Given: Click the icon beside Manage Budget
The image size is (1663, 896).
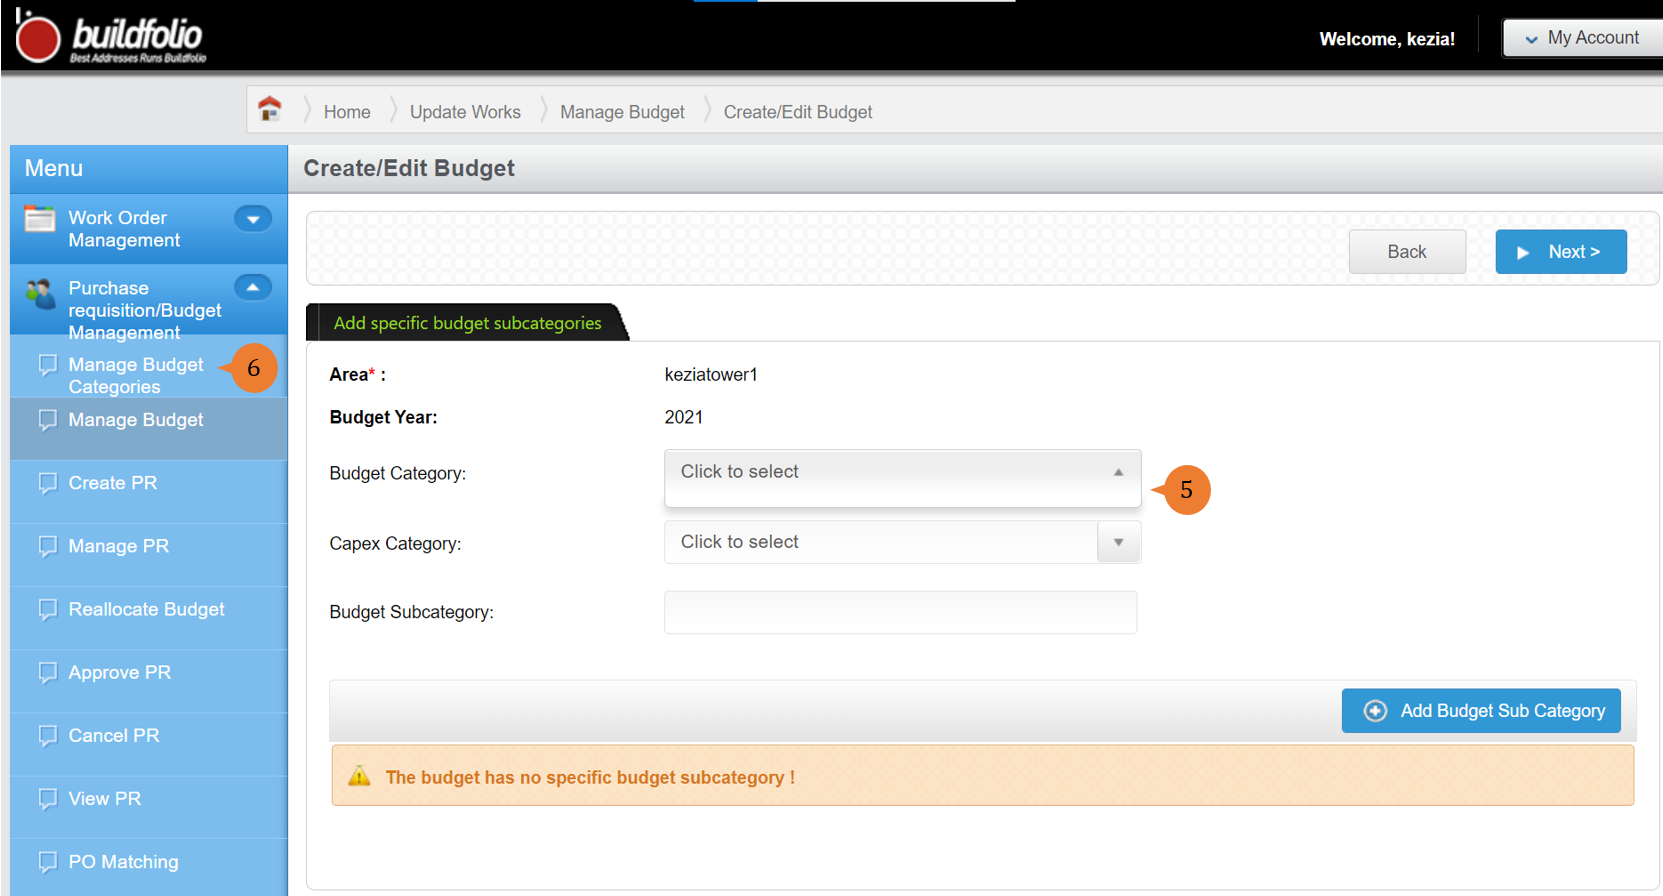Looking at the screenshot, I should tap(47, 420).
